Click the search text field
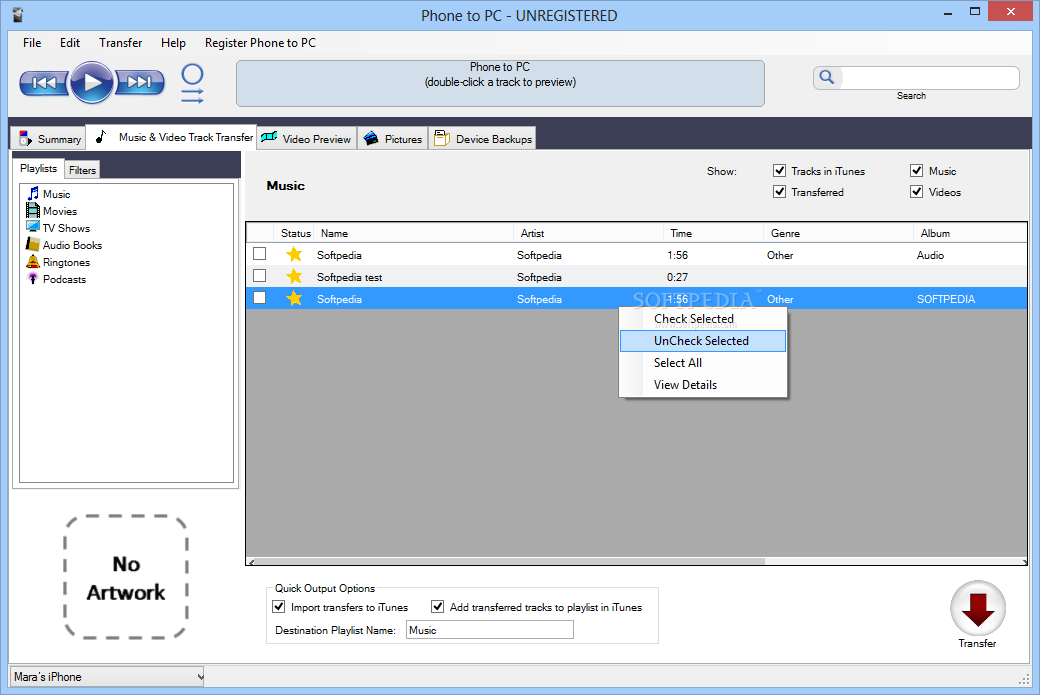Screen dimensions: 1040x695 pyautogui.click(x=930, y=78)
